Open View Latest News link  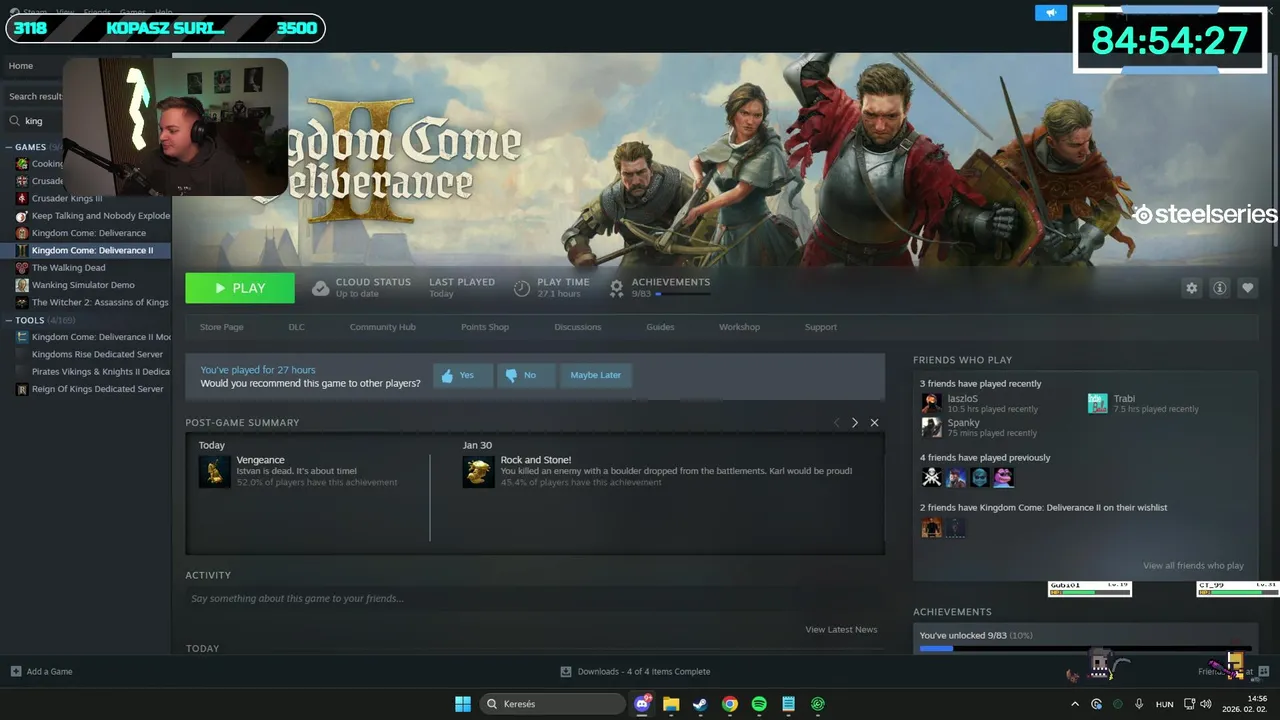(841, 629)
